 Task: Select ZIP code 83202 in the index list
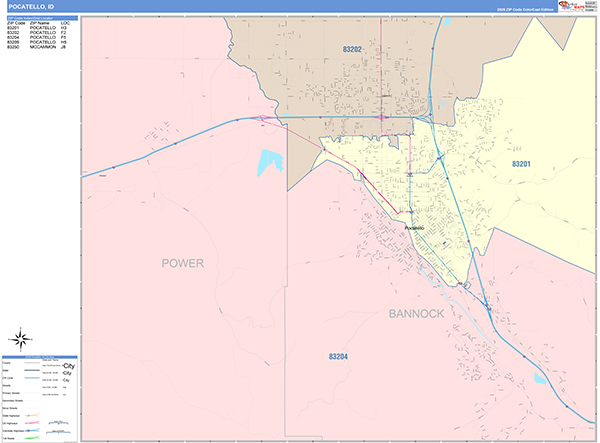click(x=14, y=32)
